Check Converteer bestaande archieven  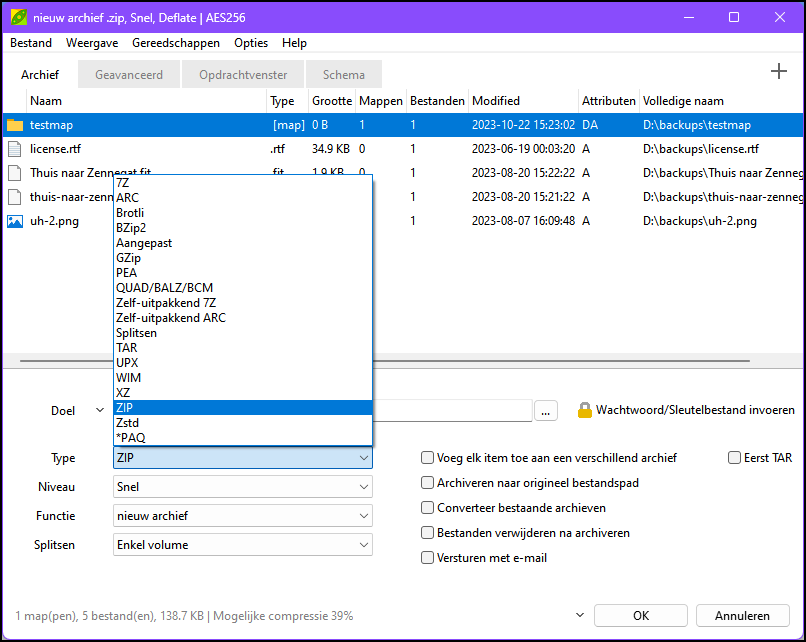428,508
